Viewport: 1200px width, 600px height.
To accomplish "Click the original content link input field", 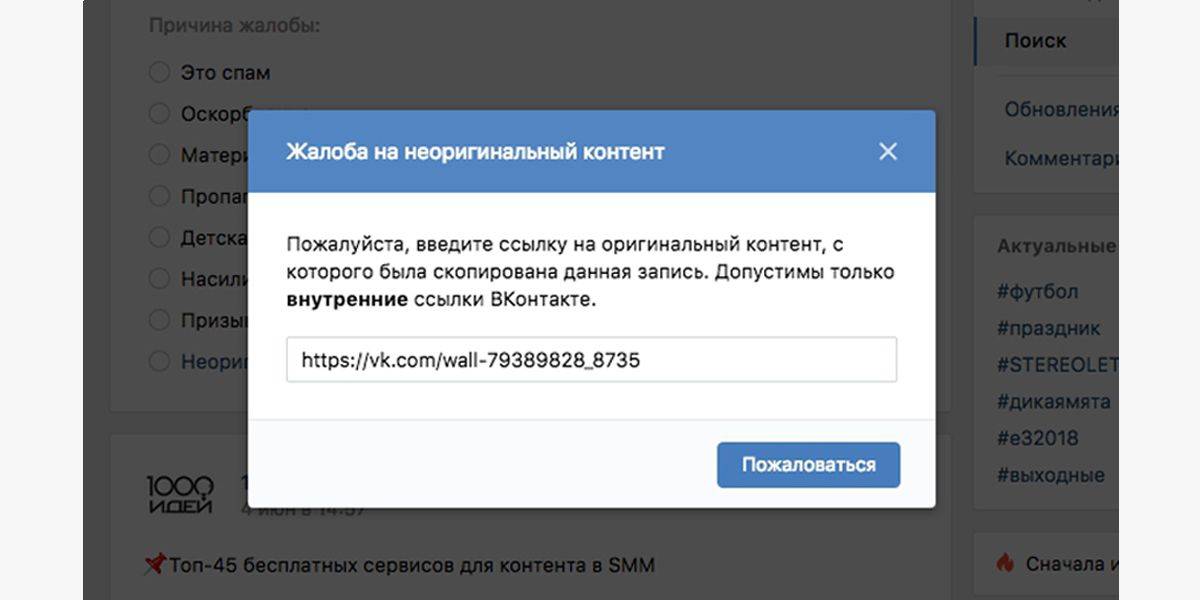I will point(591,360).
